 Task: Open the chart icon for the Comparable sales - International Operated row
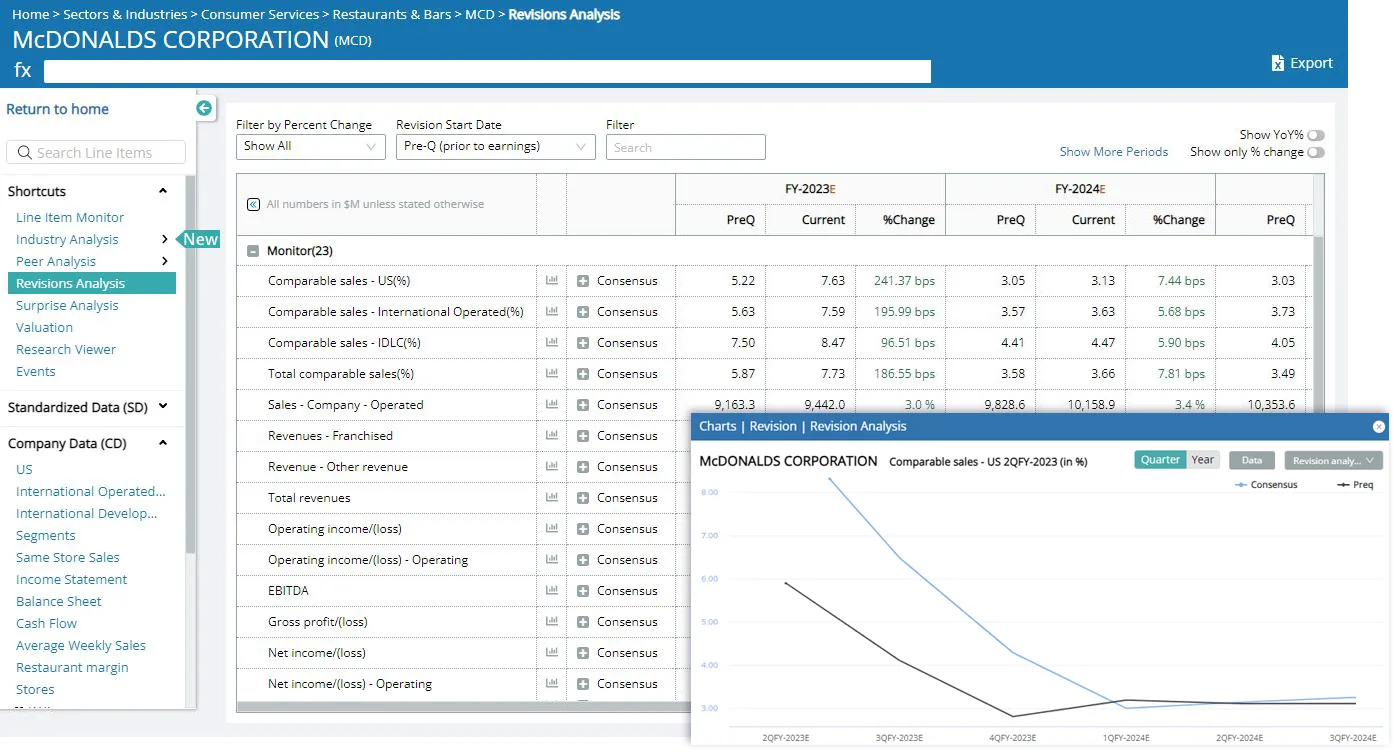click(551, 312)
